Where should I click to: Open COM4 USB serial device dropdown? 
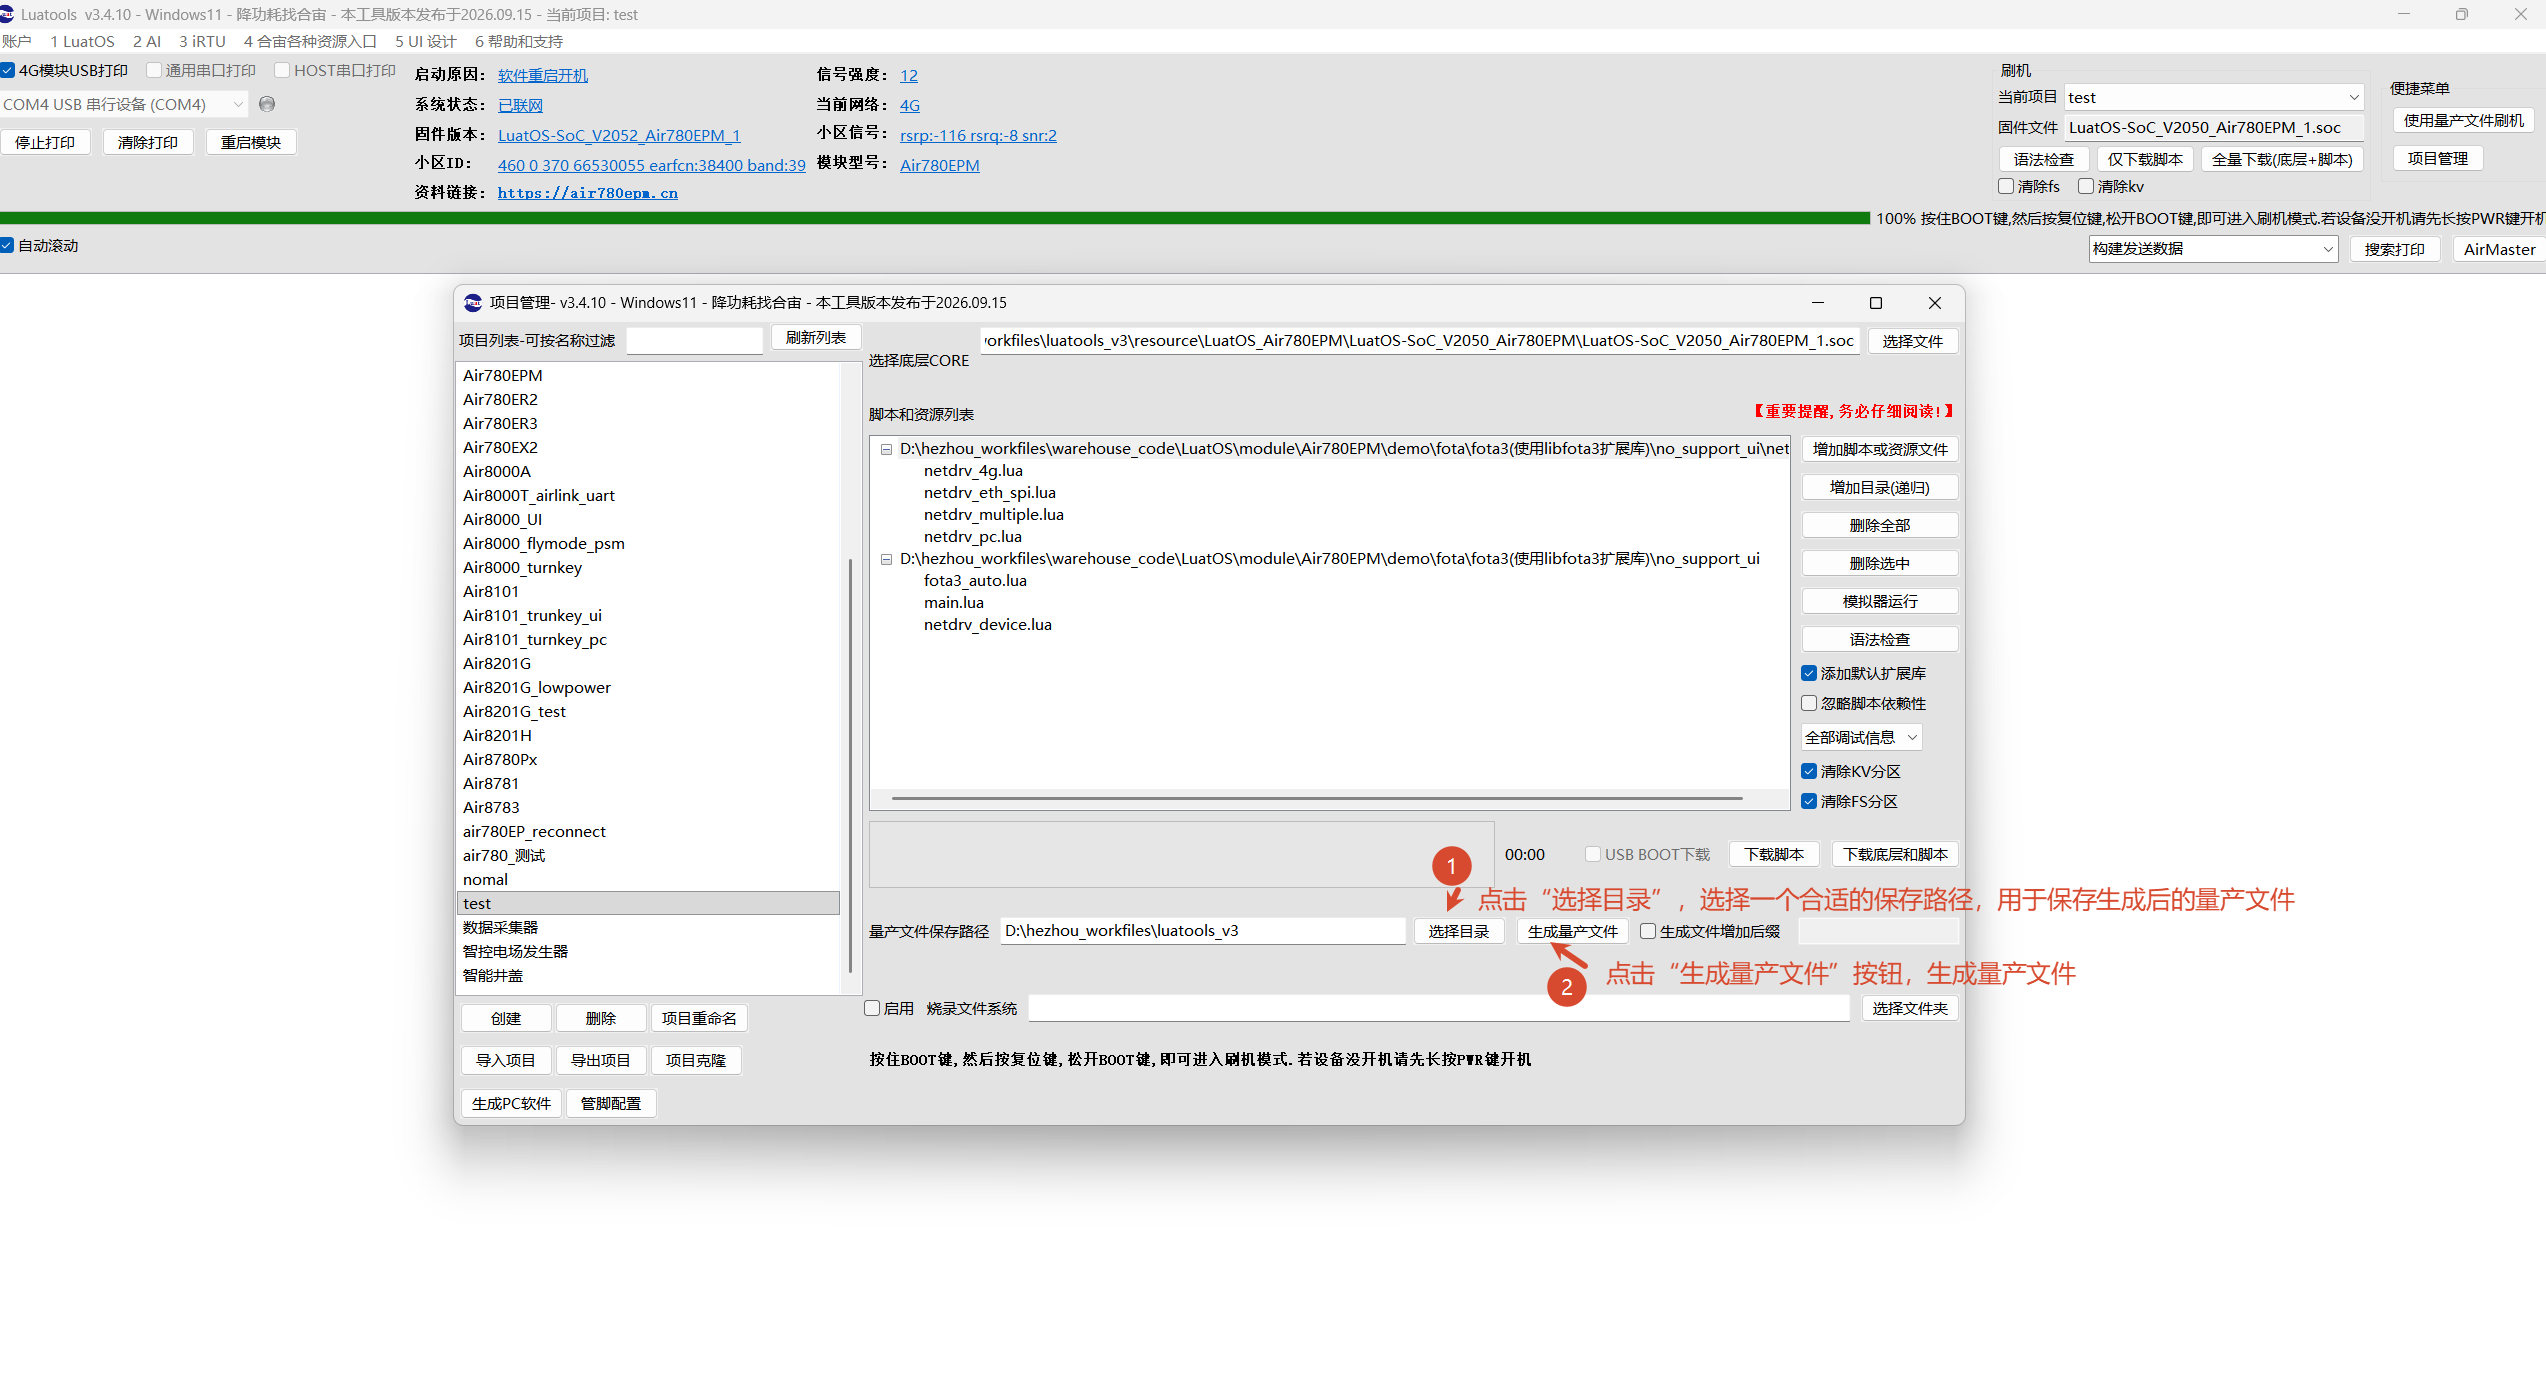(124, 104)
